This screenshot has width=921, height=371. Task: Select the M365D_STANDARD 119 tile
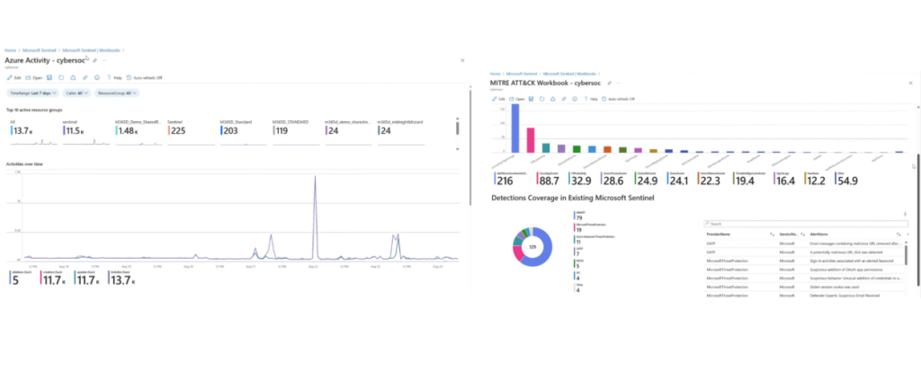pos(295,134)
